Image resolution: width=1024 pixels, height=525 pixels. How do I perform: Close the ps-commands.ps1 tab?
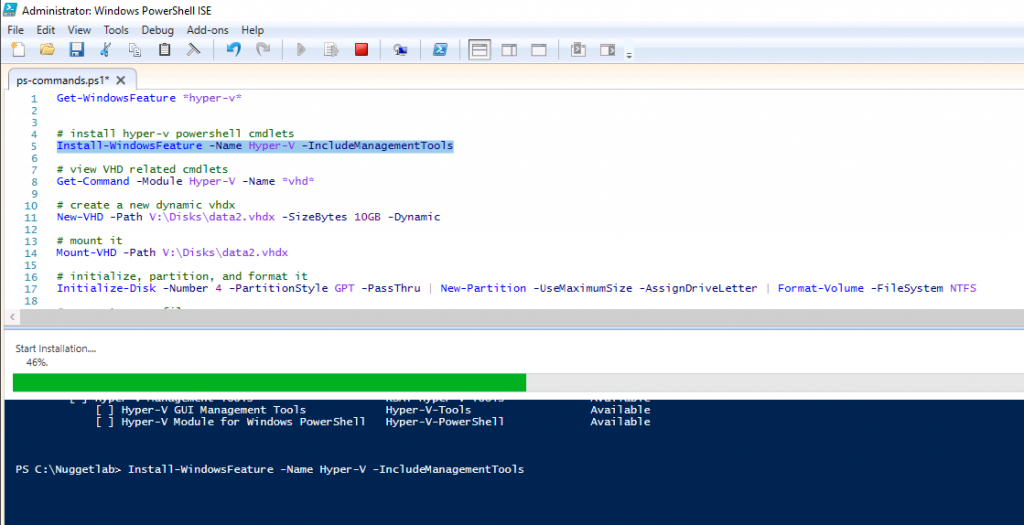pos(121,80)
